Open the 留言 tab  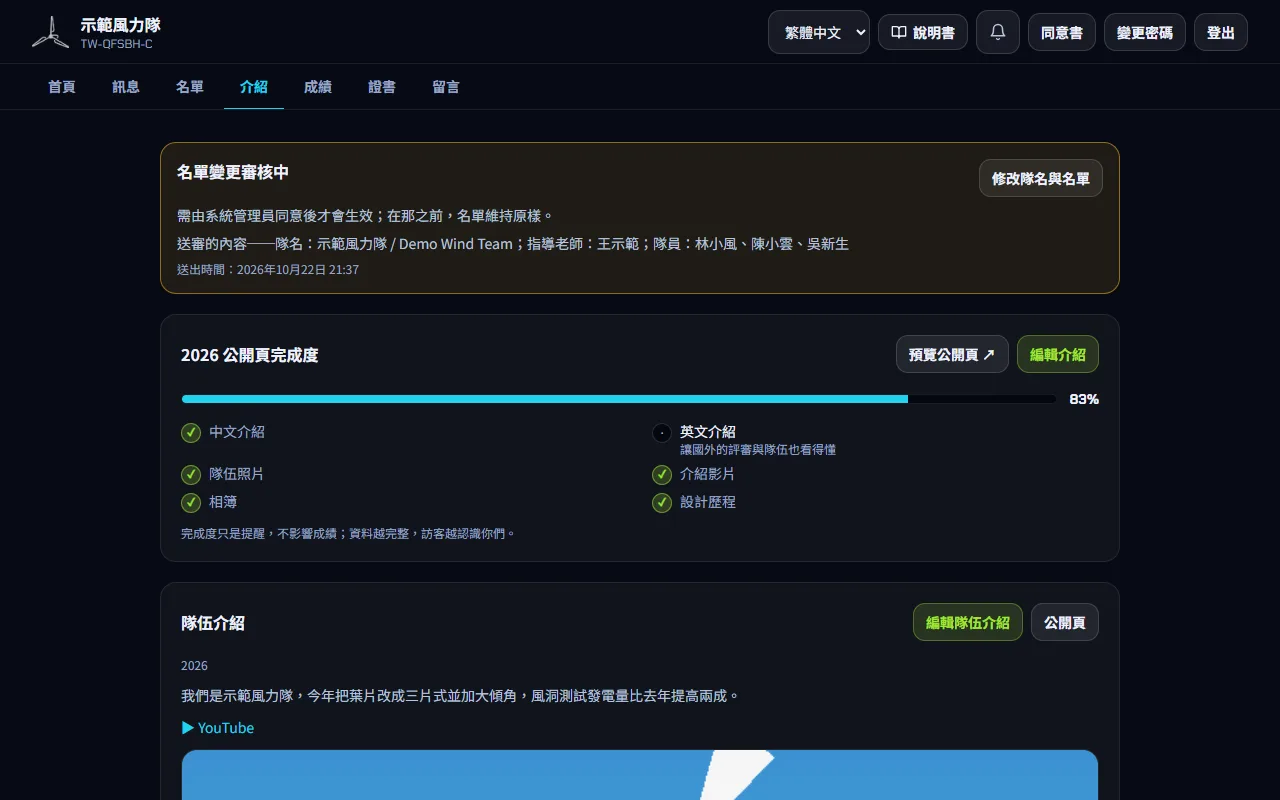[446, 87]
